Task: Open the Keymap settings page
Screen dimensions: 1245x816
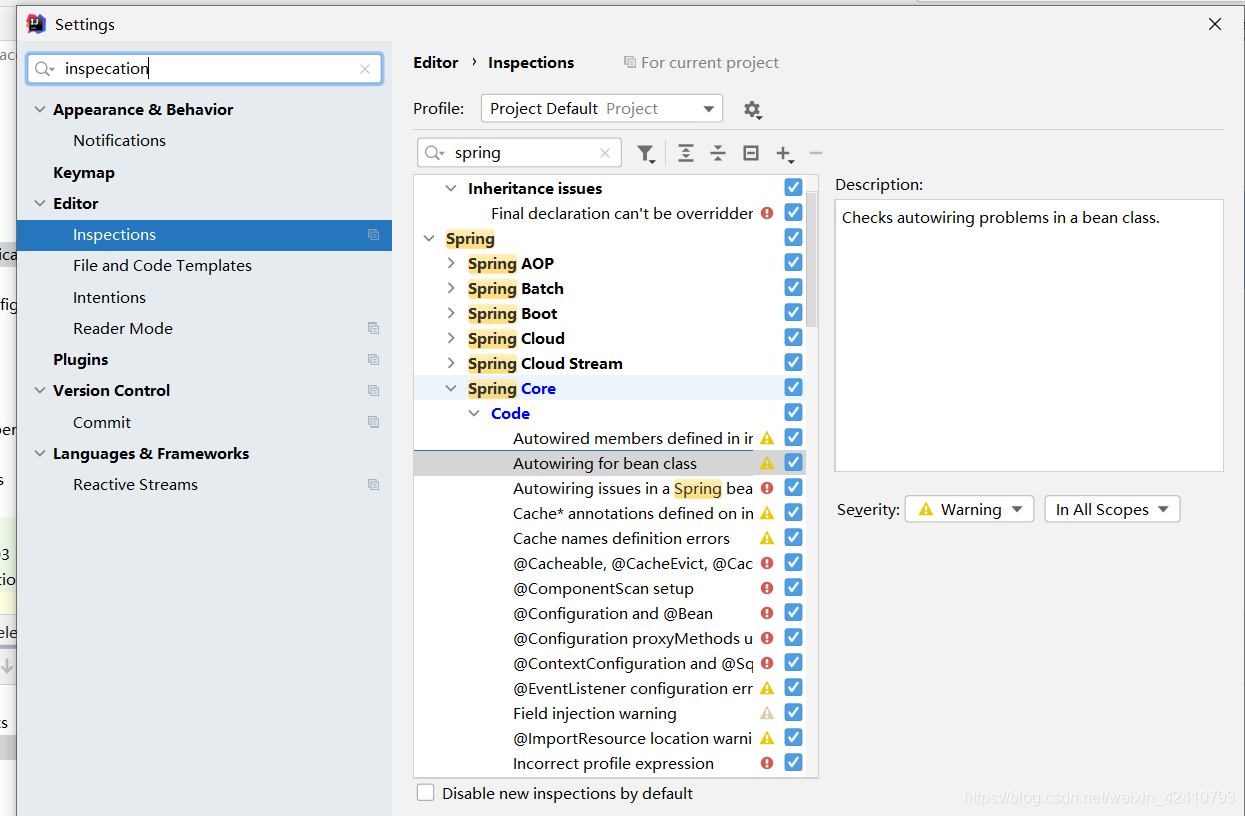Action: 84,172
